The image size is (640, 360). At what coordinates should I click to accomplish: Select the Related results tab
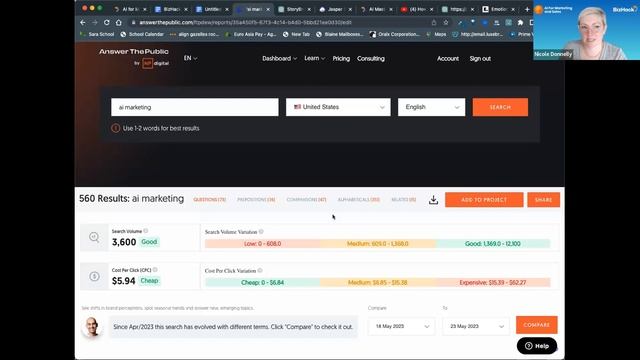(x=404, y=200)
